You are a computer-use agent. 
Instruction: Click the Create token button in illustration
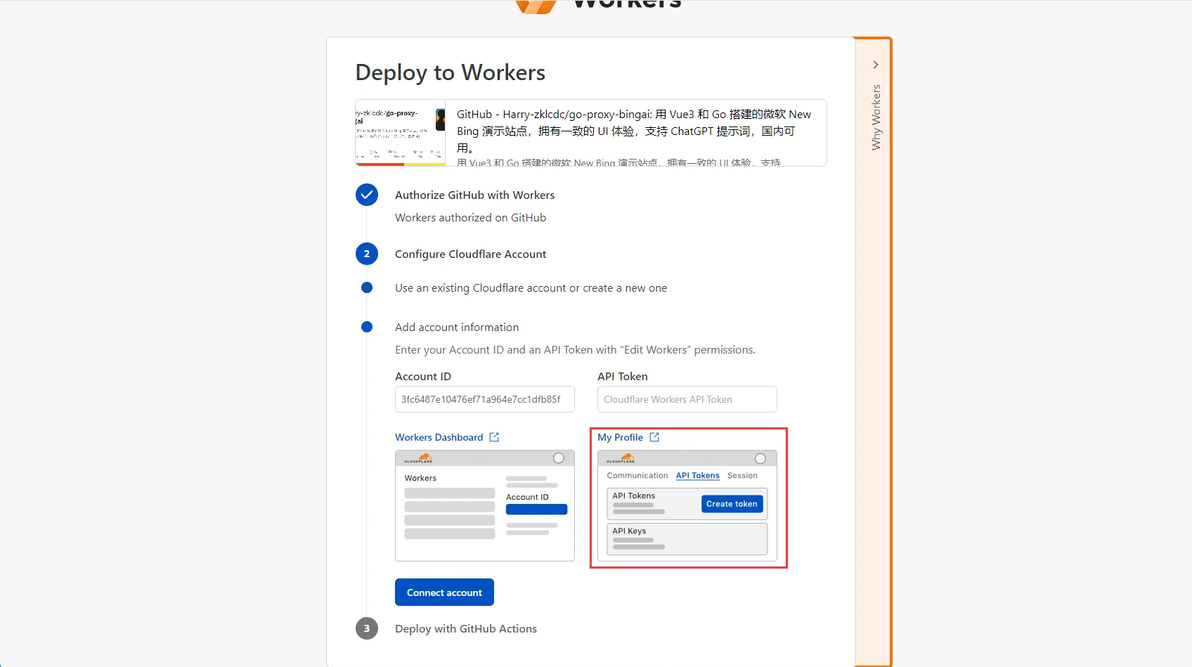pyautogui.click(x=731, y=503)
